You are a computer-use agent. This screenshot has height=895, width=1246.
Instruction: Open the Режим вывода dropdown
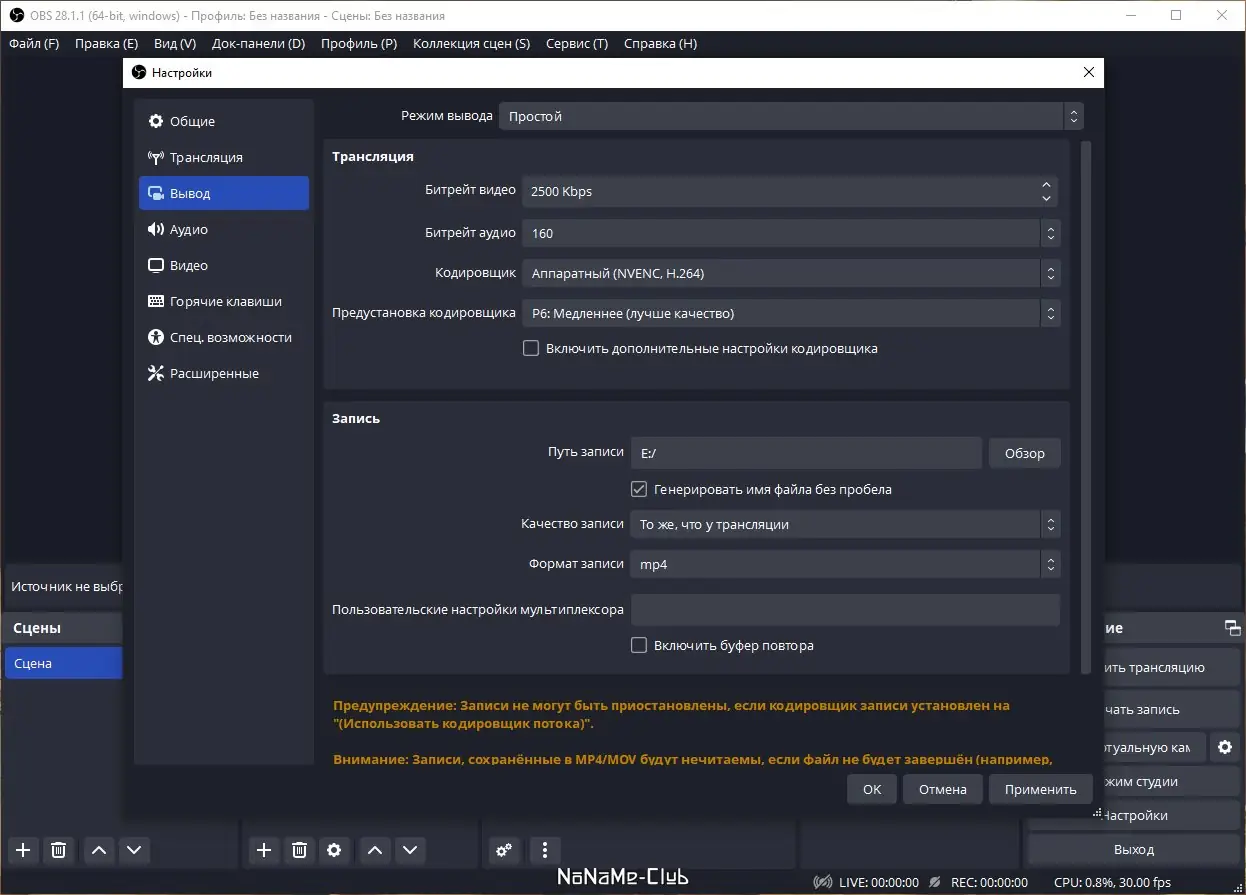coord(791,116)
